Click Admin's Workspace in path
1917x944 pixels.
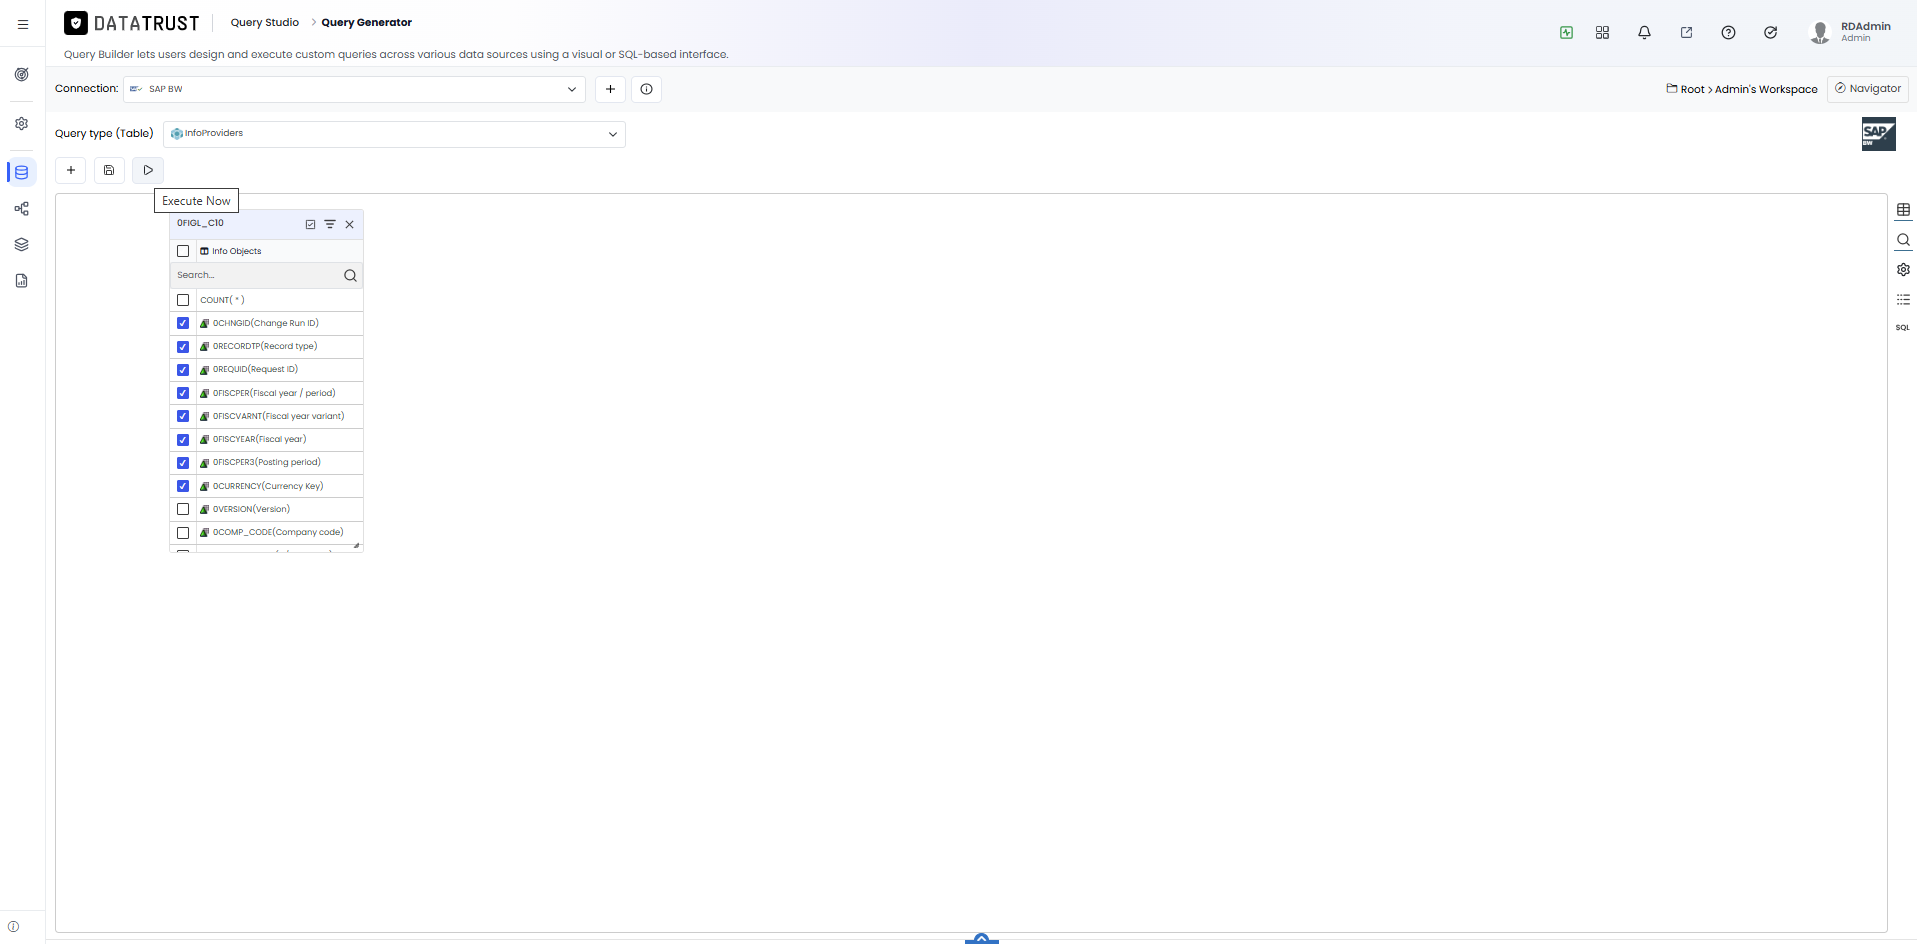[x=1766, y=89]
